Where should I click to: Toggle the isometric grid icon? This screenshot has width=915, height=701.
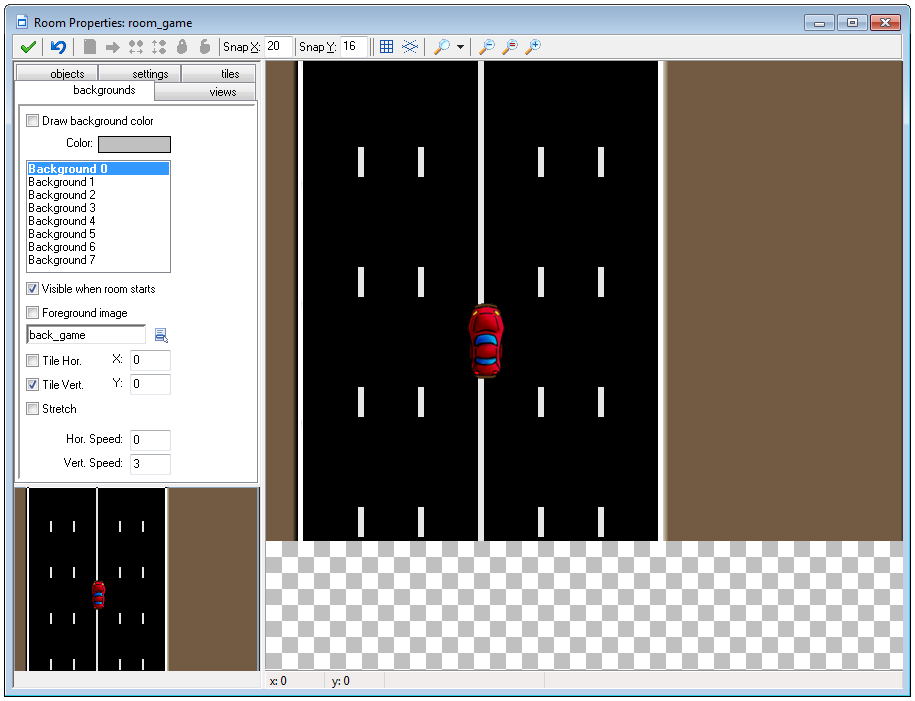coord(410,47)
